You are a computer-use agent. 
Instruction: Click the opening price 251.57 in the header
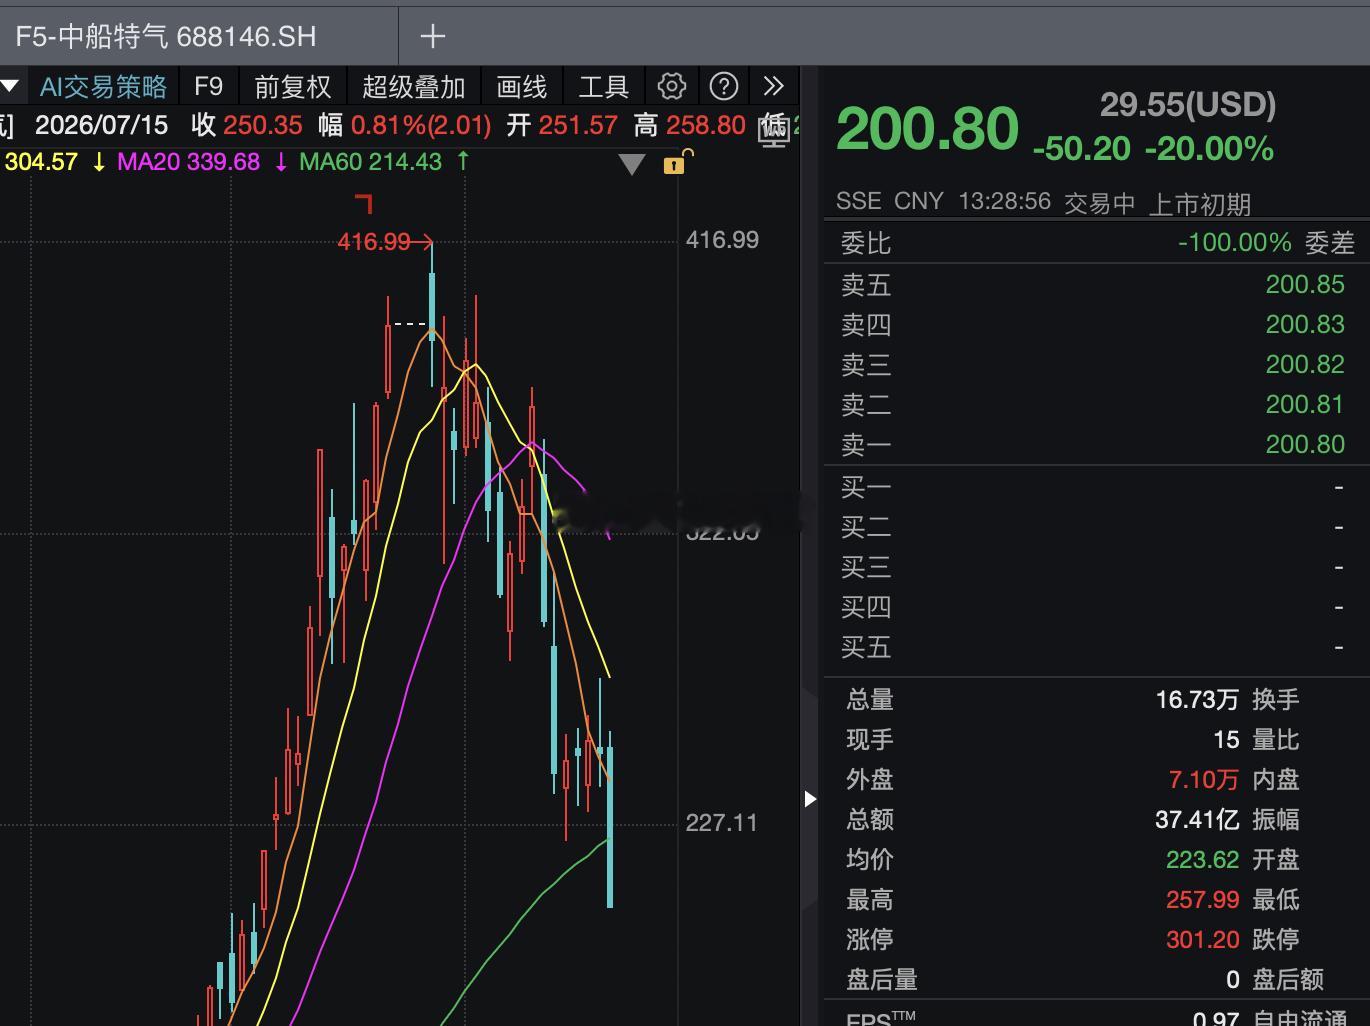[x=578, y=125]
